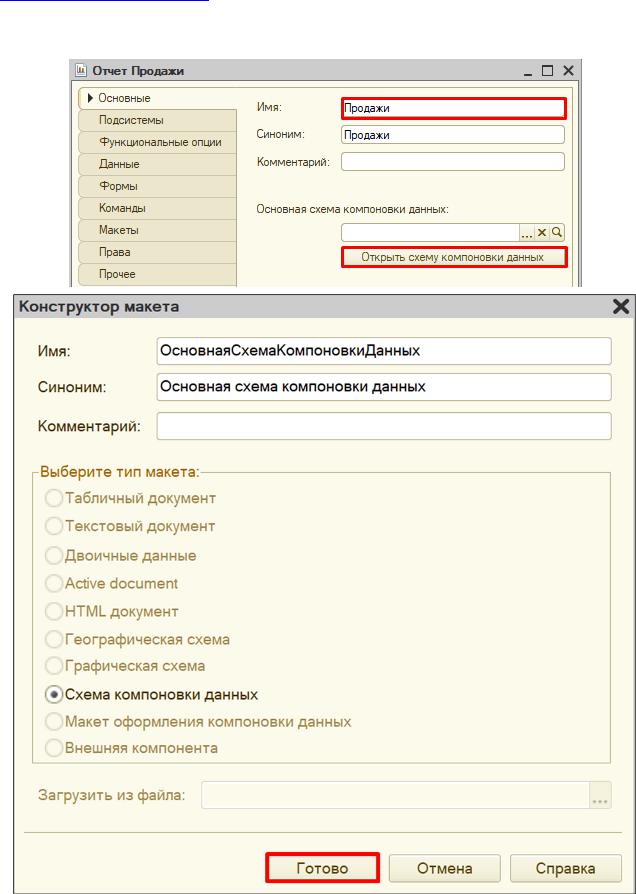Click the Выберите тип макета group label

pos(120,472)
